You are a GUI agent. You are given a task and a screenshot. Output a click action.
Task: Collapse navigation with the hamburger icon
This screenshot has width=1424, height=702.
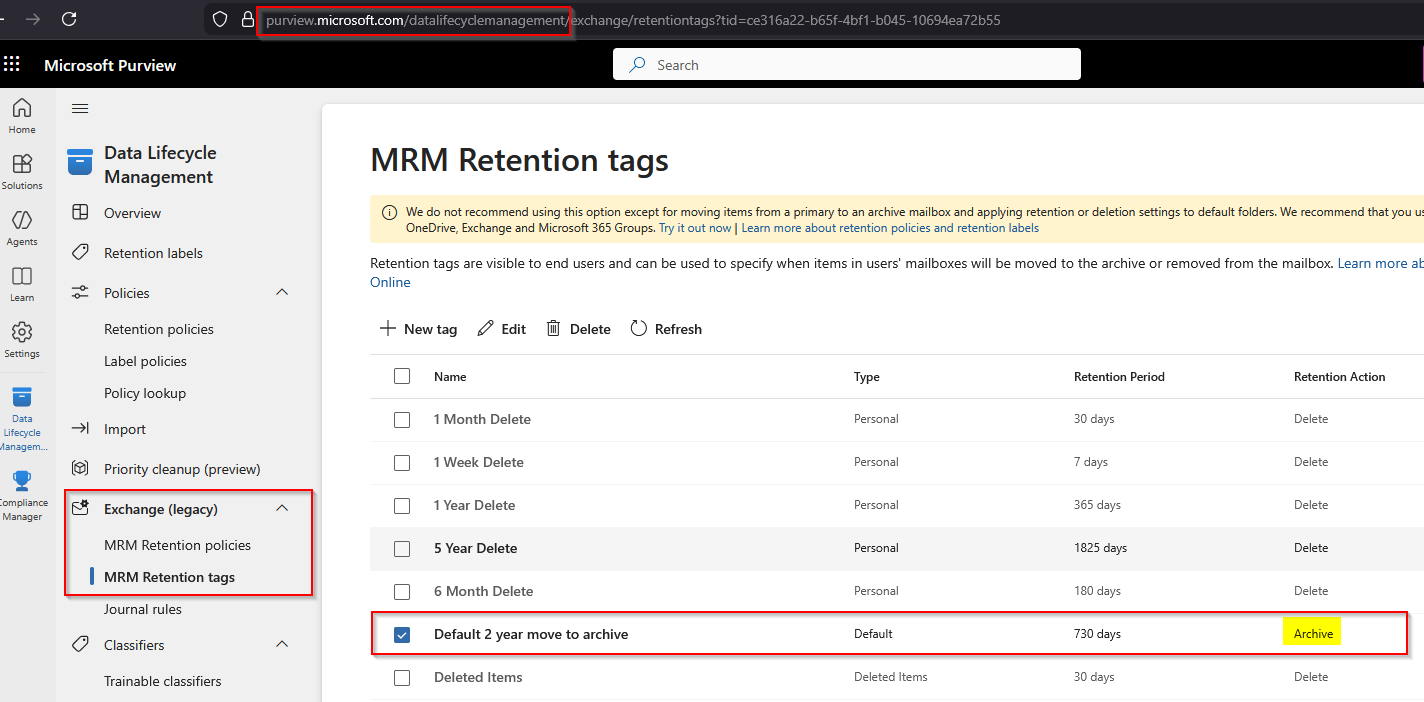pos(80,109)
